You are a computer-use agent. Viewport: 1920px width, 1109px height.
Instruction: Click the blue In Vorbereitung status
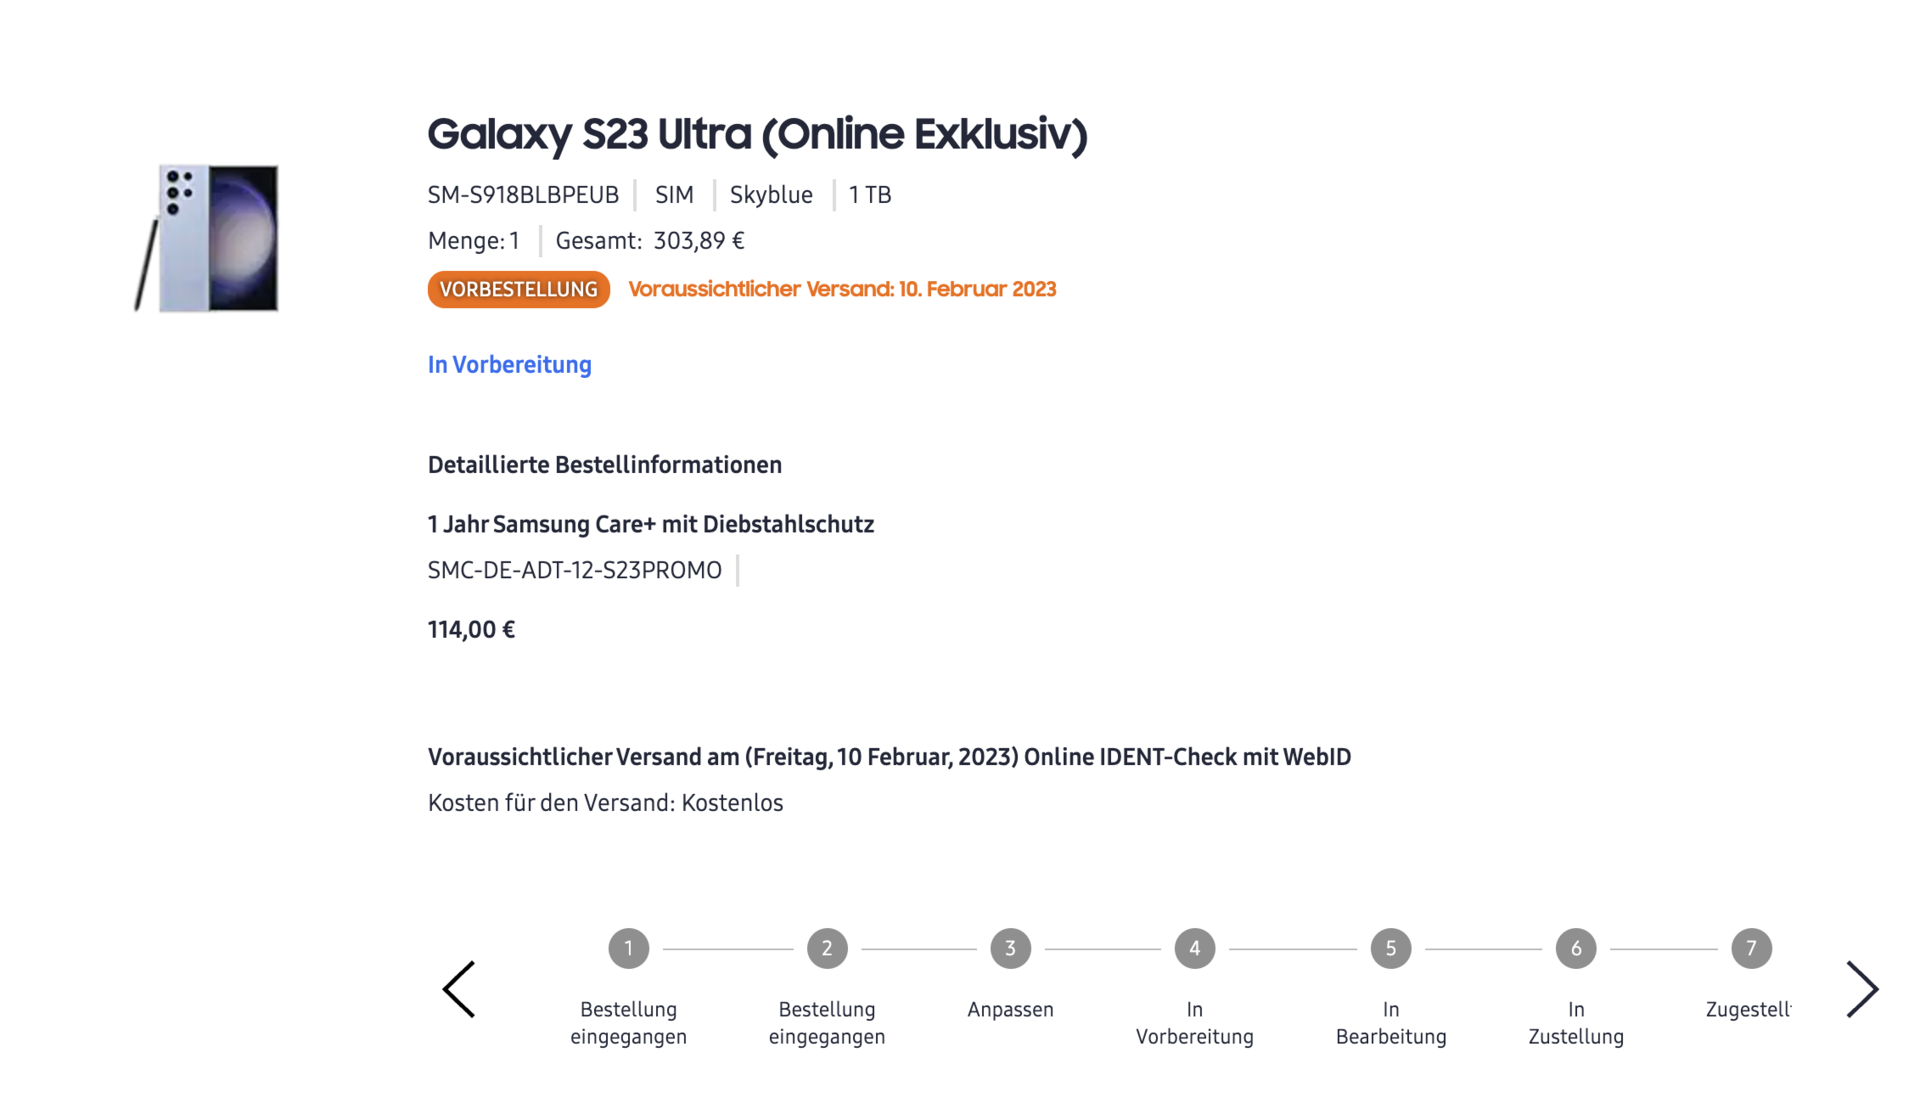[509, 365]
